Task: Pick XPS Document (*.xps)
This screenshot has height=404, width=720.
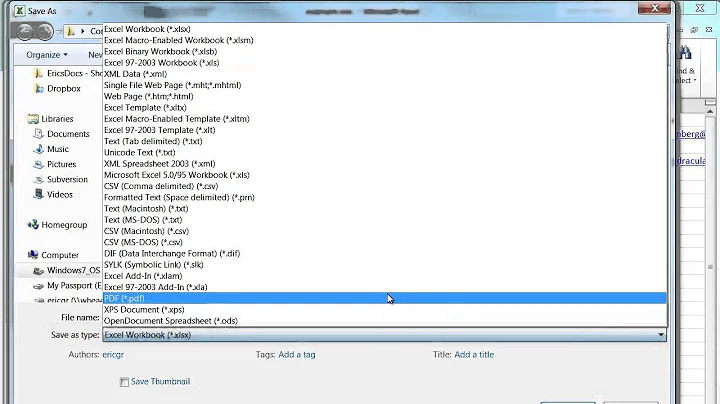Action: 385,310
